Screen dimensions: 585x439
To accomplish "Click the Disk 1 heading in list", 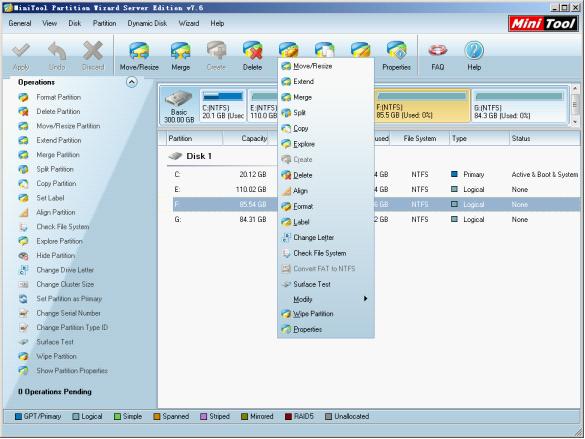I will coord(199,156).
